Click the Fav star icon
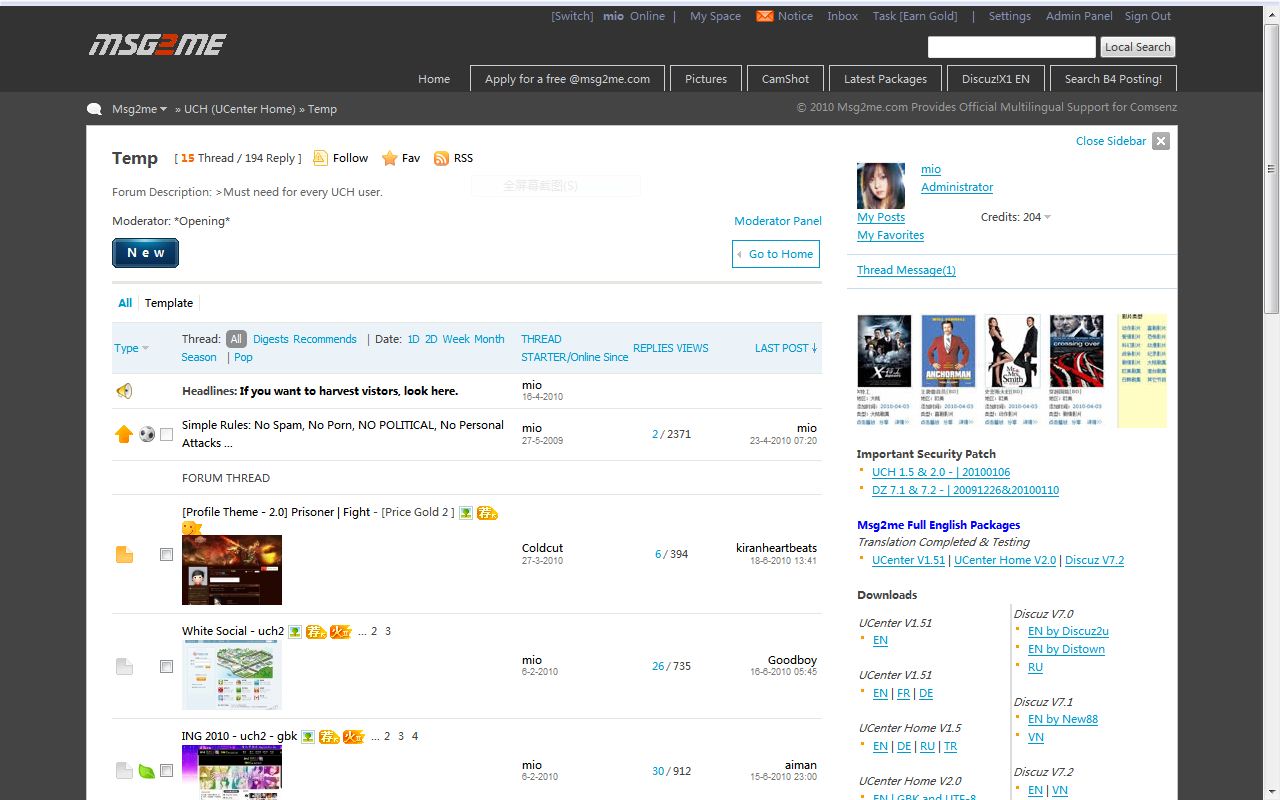This screenshot has height=800, width=1280. point(389,158)
